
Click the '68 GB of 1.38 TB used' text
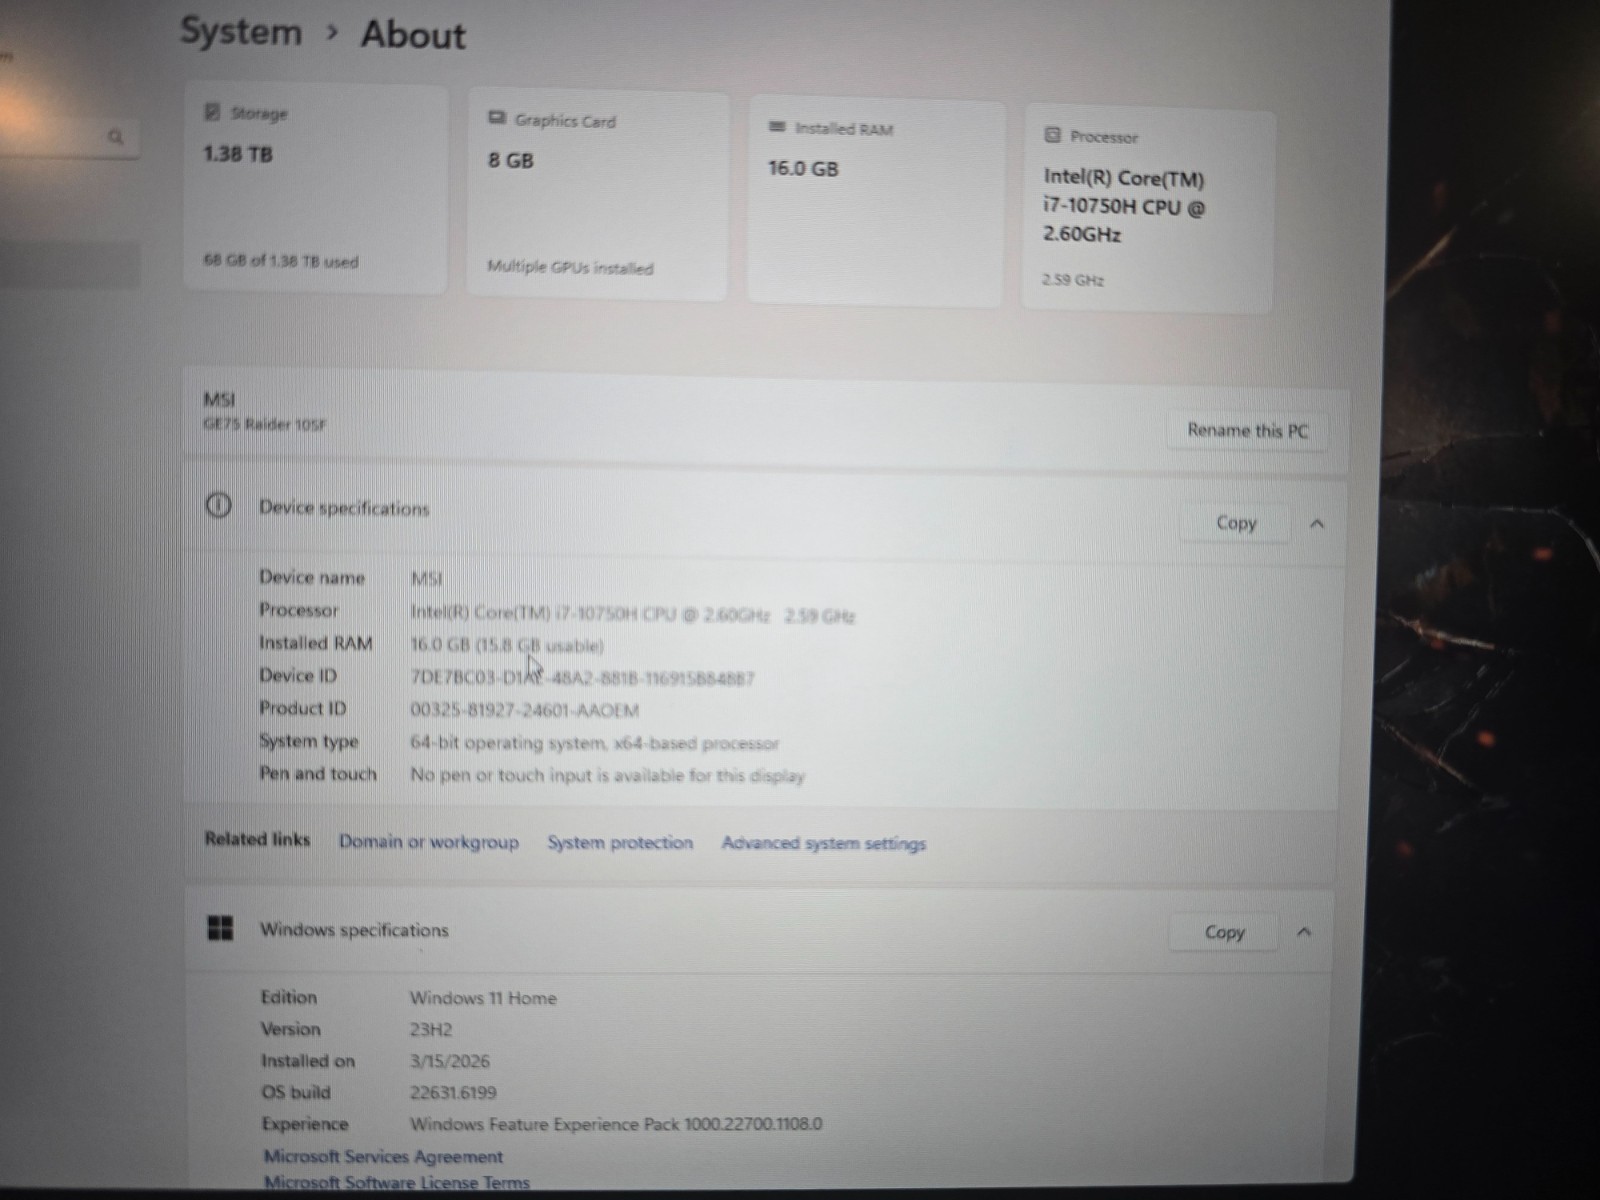click(281, 261)
